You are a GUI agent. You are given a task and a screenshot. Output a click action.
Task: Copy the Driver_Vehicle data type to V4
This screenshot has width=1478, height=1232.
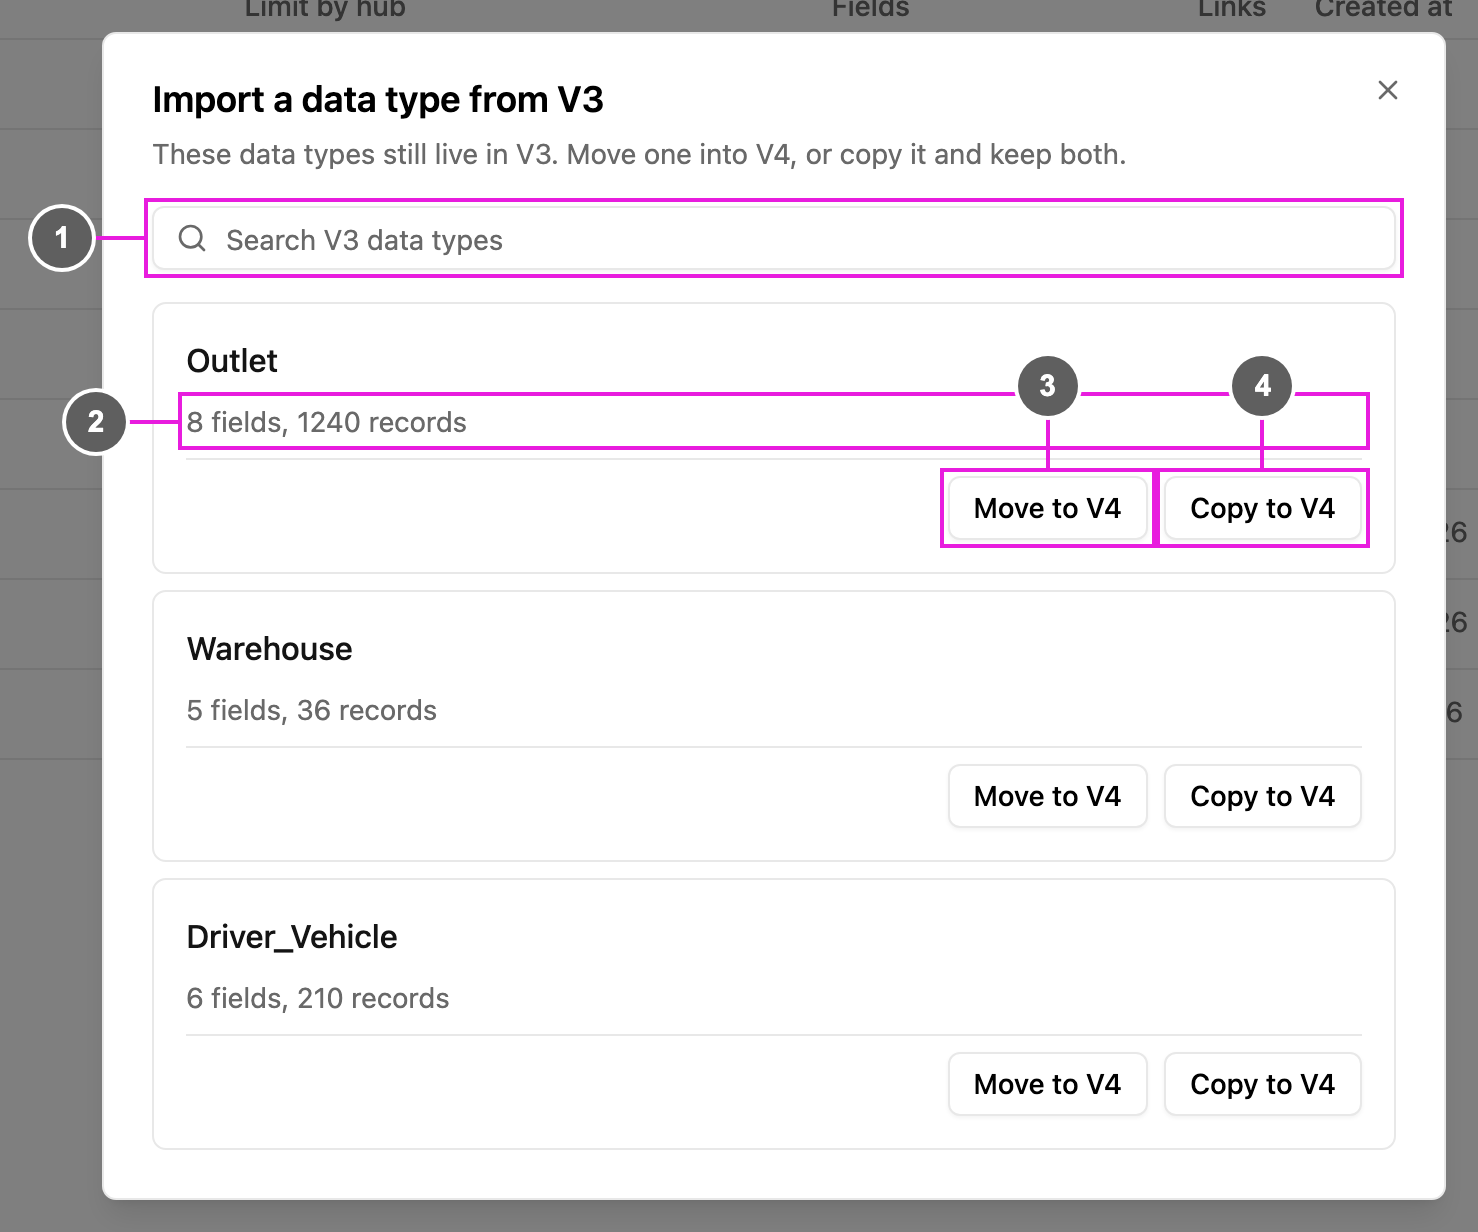[1262, 1084]
